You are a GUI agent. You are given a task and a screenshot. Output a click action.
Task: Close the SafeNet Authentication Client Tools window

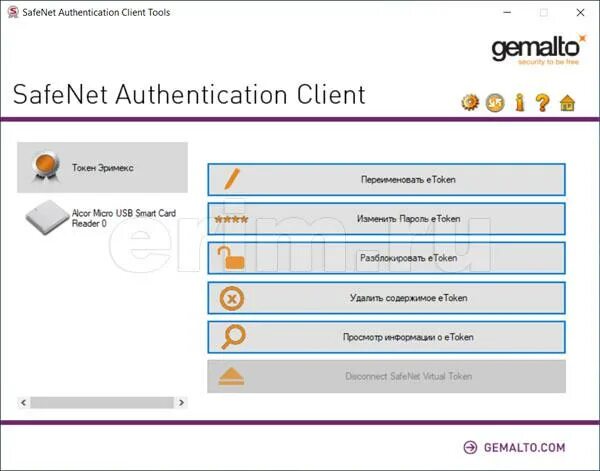[x=580, y=13]
